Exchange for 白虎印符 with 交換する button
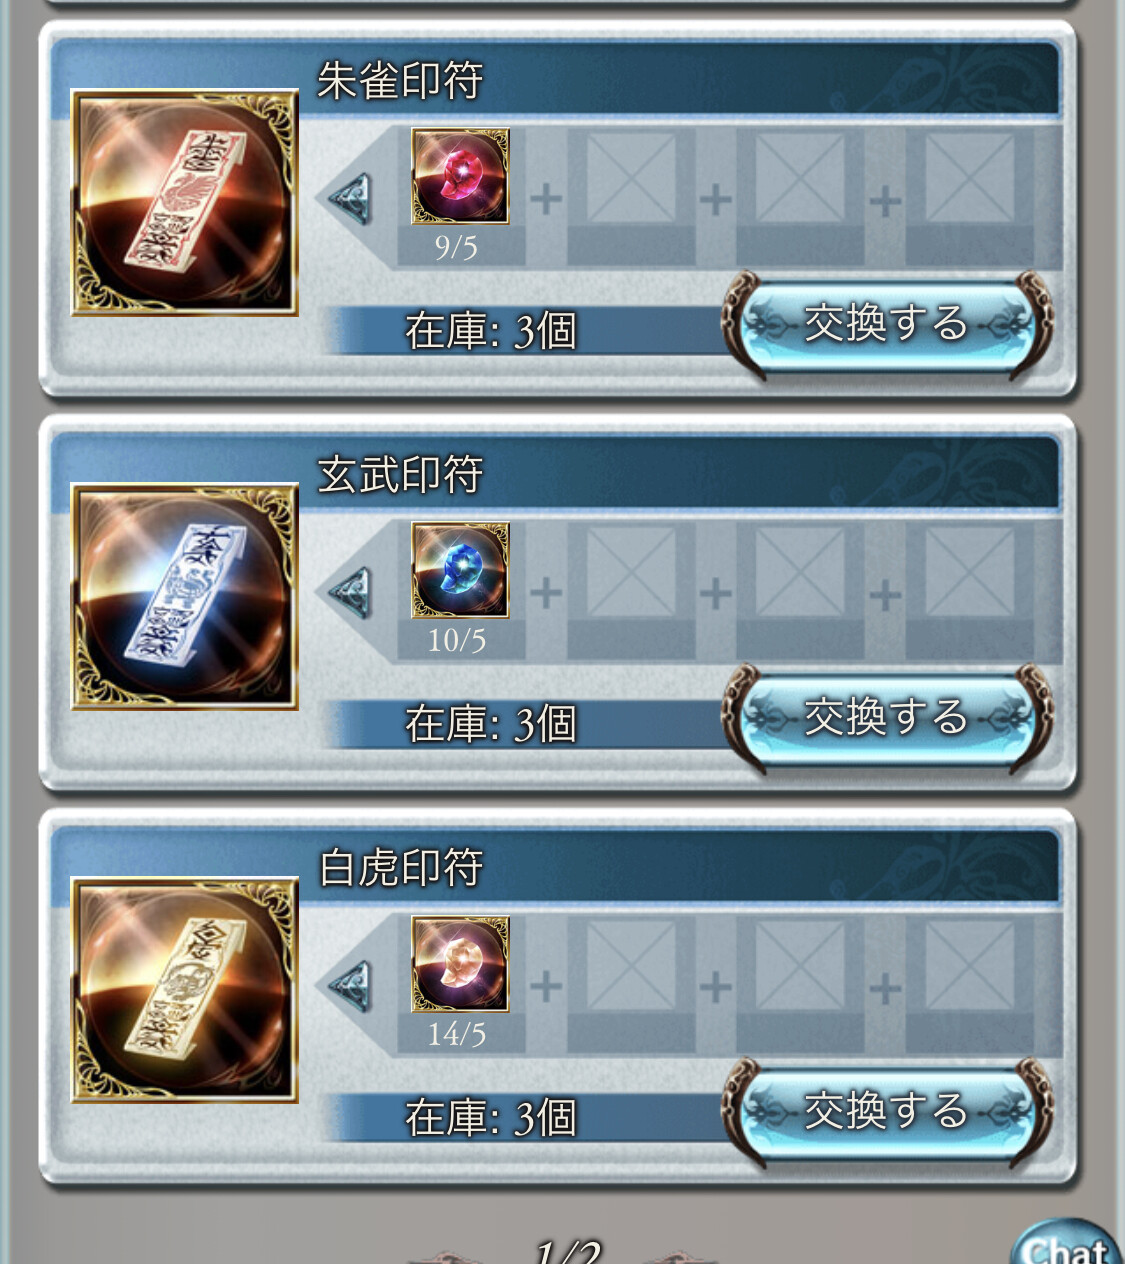This screenshot has width=1125, height=1264. pos(886,1113)
